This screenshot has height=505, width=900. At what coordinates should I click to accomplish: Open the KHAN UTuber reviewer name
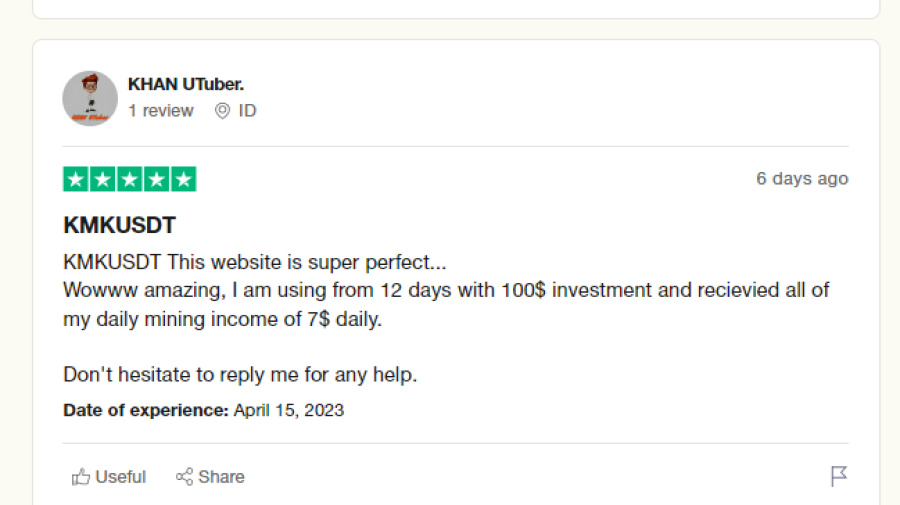pos(186,84)
